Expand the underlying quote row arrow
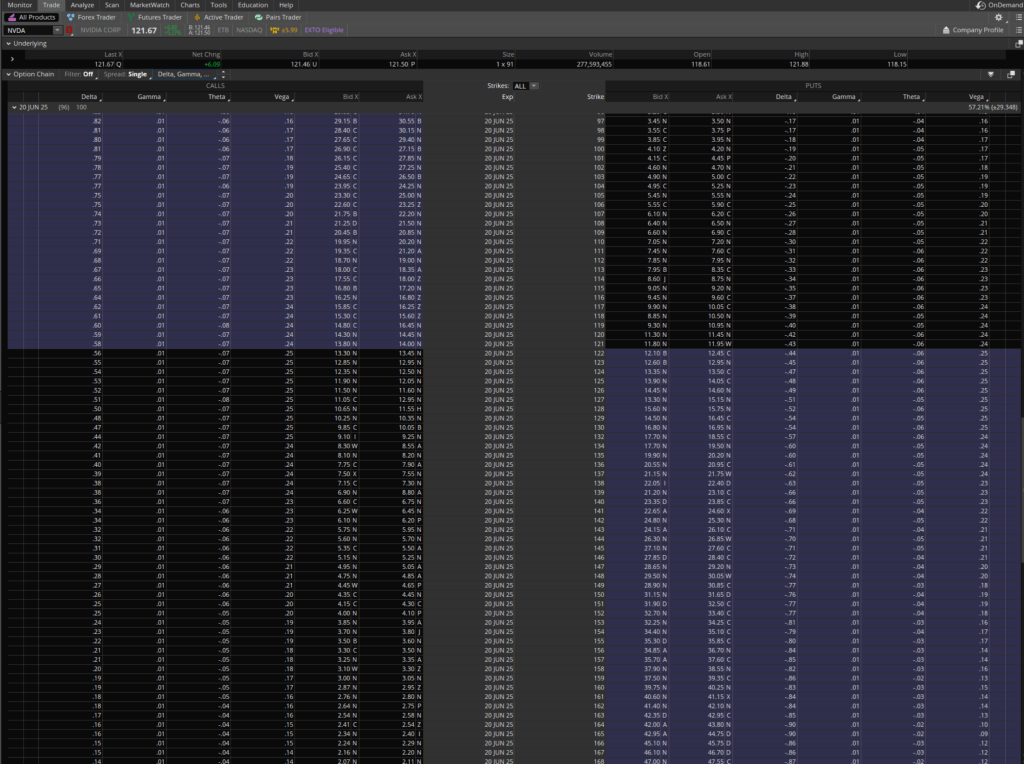Image resolution: width=1024 pixels, height=764 pixels. [12, 60]
